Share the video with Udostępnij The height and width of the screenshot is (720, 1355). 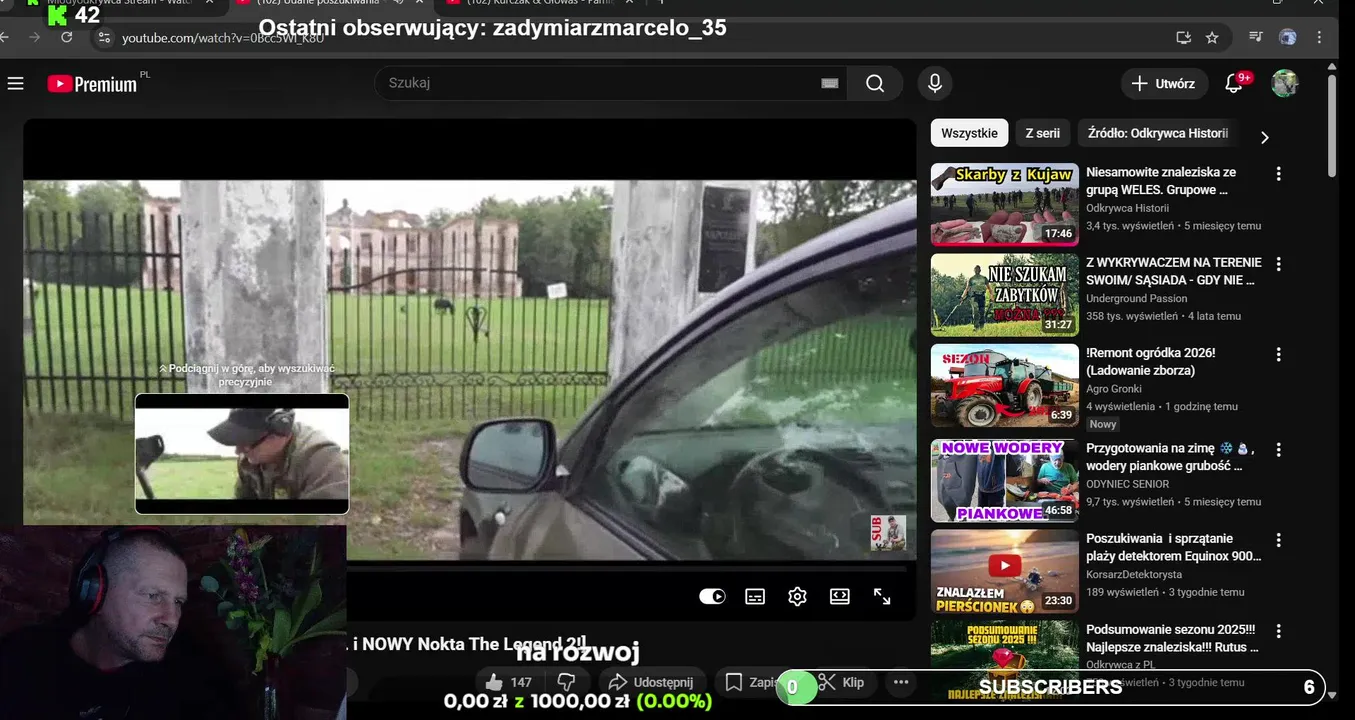[x=651, y=682]
